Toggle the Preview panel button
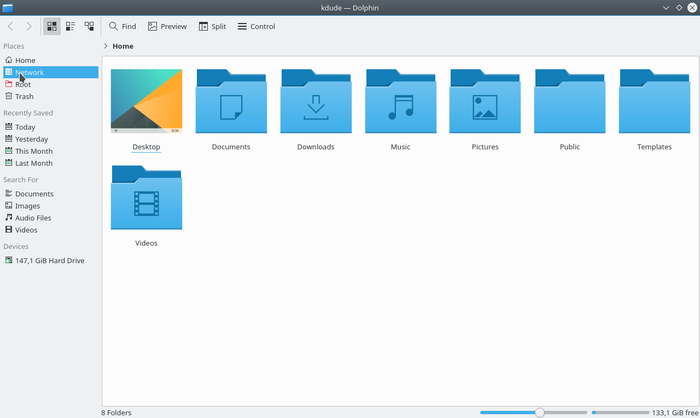700x418 pixels. coord(167,26)
